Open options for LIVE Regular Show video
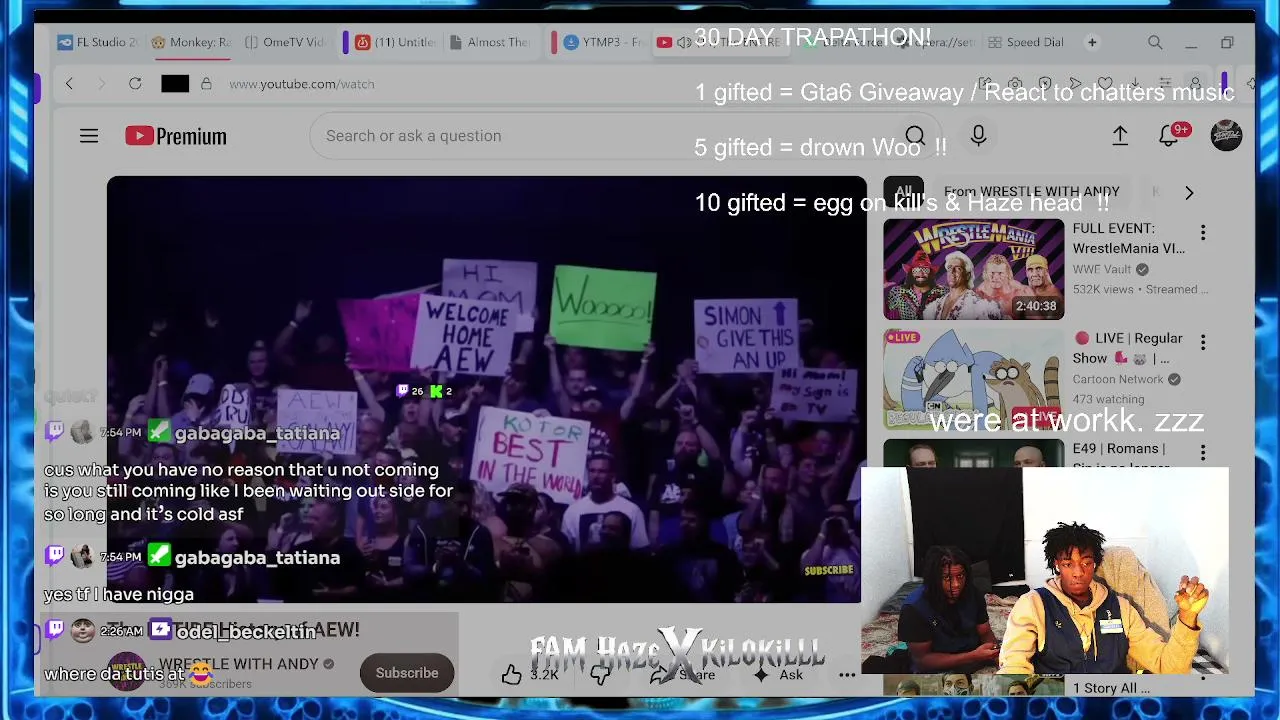 point(1203,343)
